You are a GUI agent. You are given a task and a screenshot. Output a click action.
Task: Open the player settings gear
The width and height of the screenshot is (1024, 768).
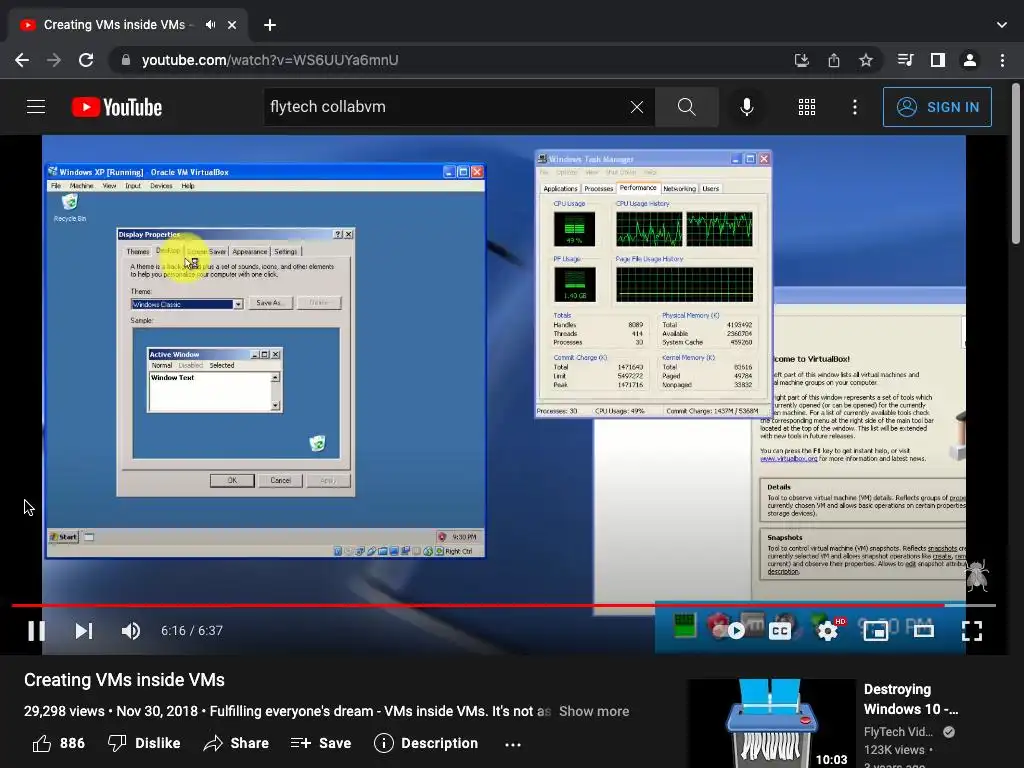(827, 631)
